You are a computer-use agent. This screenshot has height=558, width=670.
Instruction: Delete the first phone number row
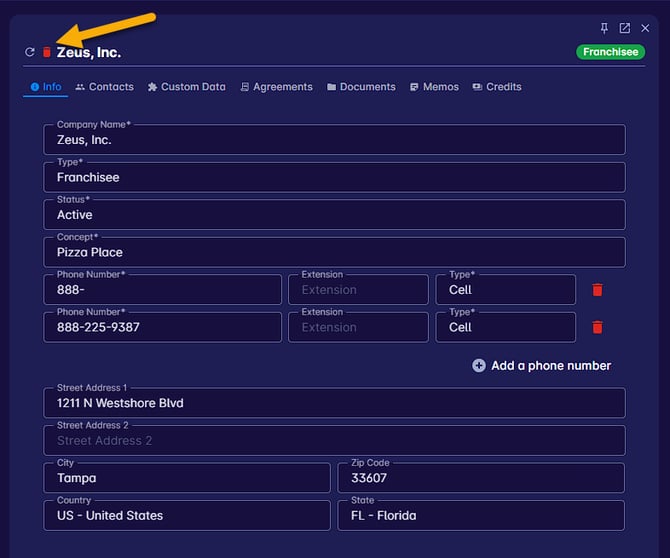point(597,290)
